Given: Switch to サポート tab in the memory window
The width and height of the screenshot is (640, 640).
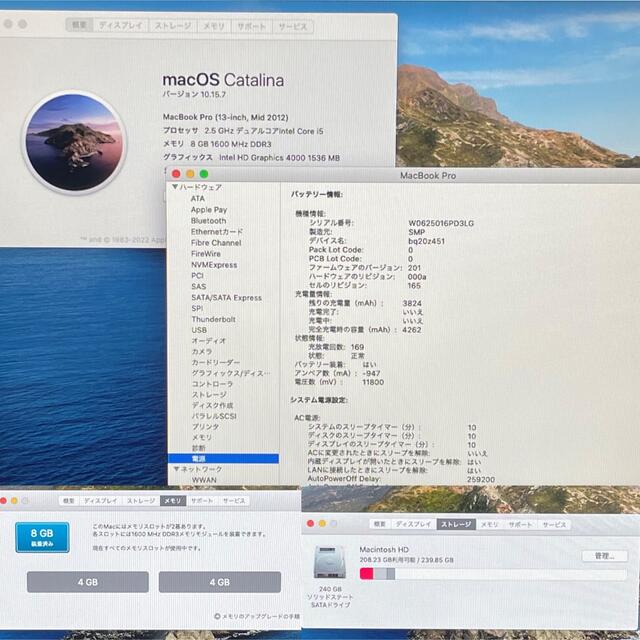Looking at the screenshot, I should point(202,501).
